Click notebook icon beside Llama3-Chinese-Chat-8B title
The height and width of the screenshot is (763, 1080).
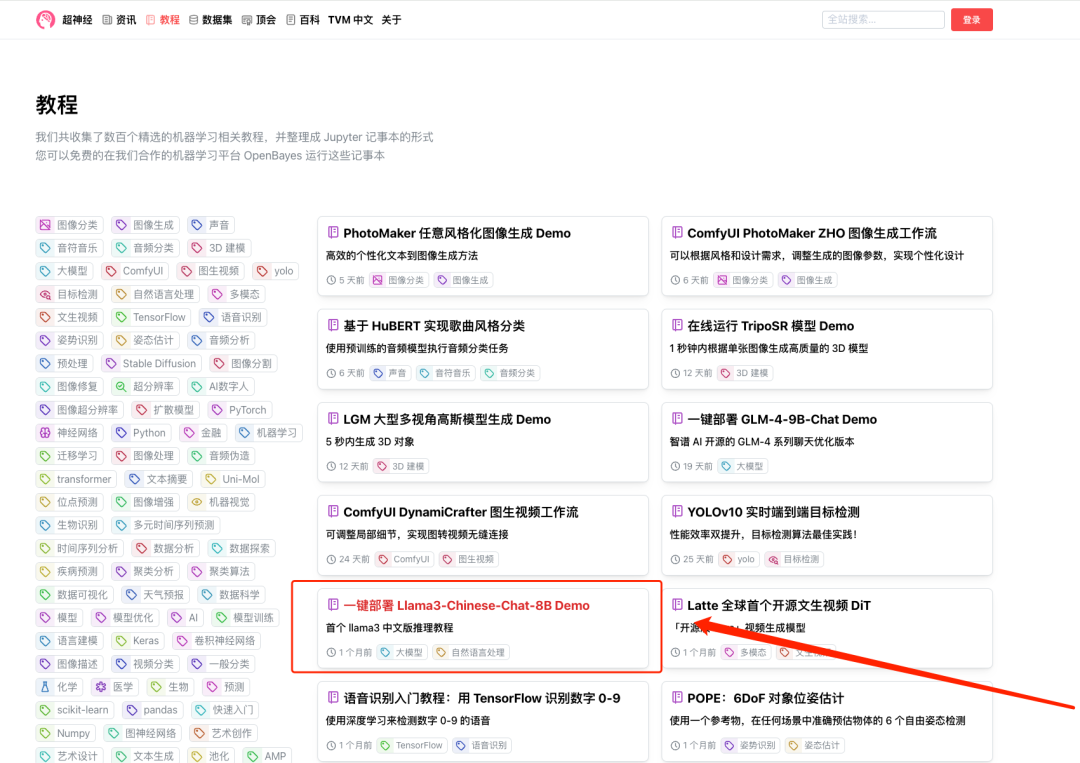point(333,605)
